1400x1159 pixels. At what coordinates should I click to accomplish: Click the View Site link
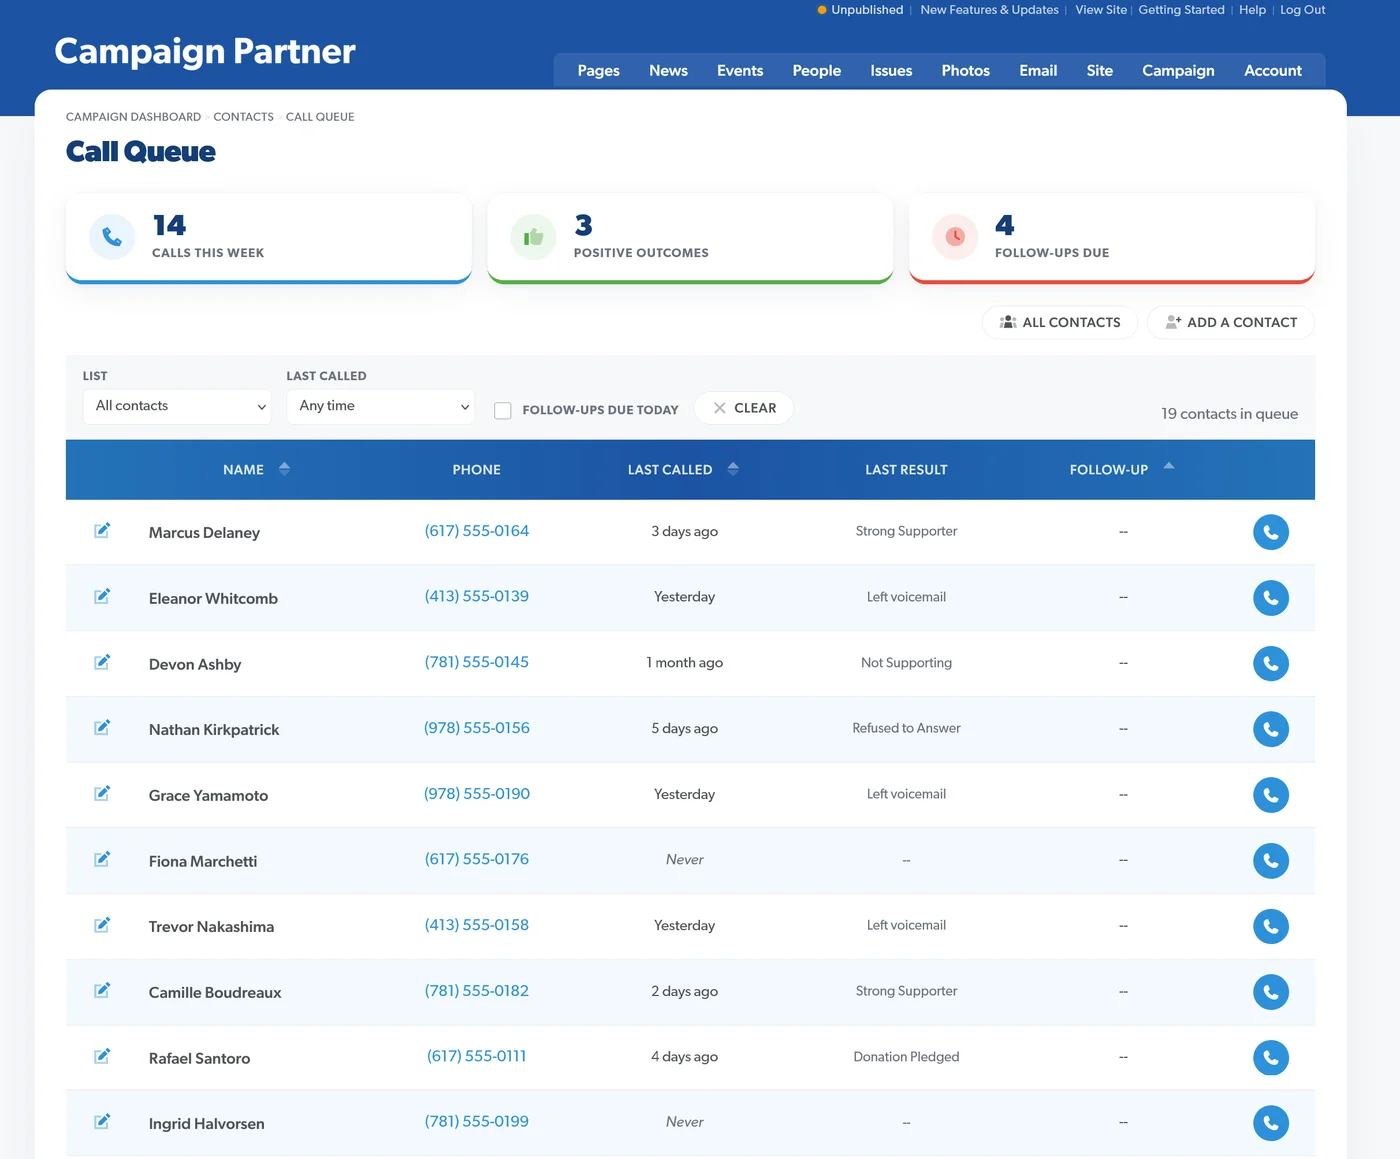1101,10
